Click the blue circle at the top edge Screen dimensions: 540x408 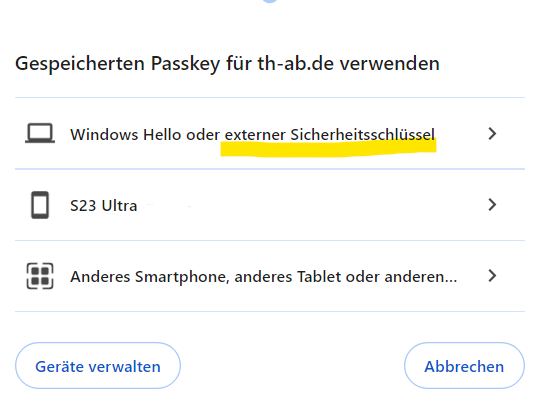point(270,1)
